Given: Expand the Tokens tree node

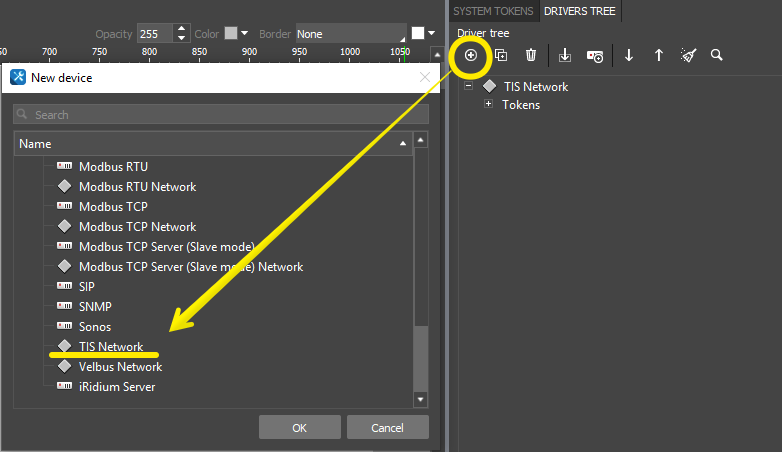Looking at the screenshot, I should click(x=489, y=104).
